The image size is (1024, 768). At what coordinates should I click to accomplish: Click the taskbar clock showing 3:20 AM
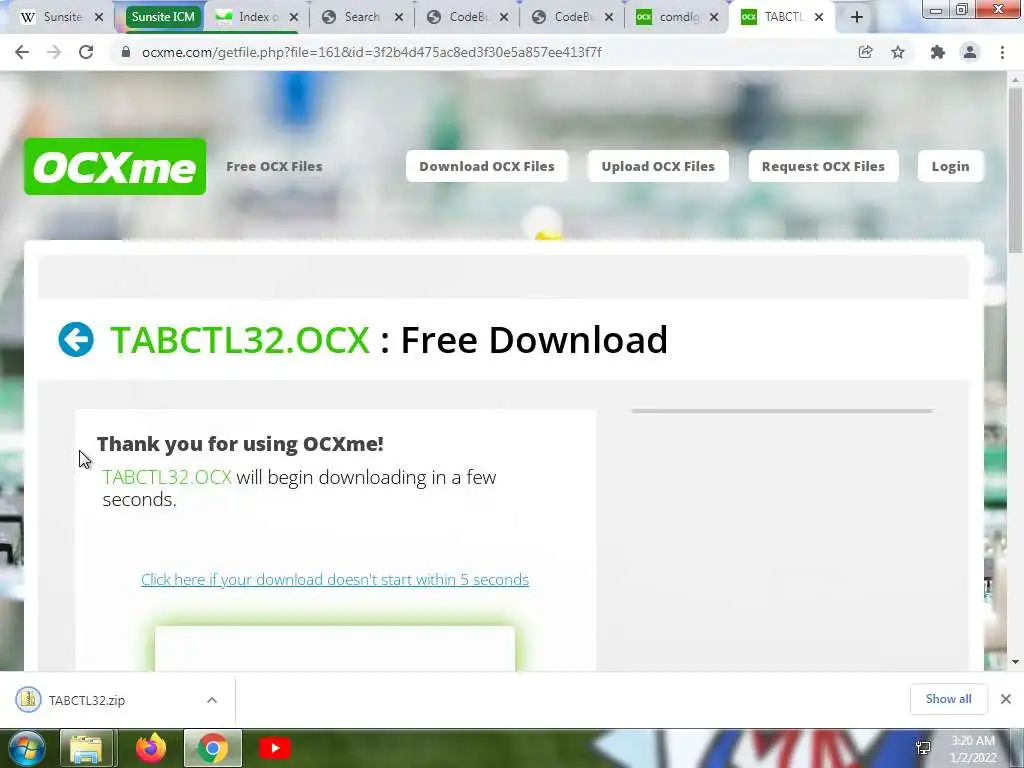coord(973,749)
